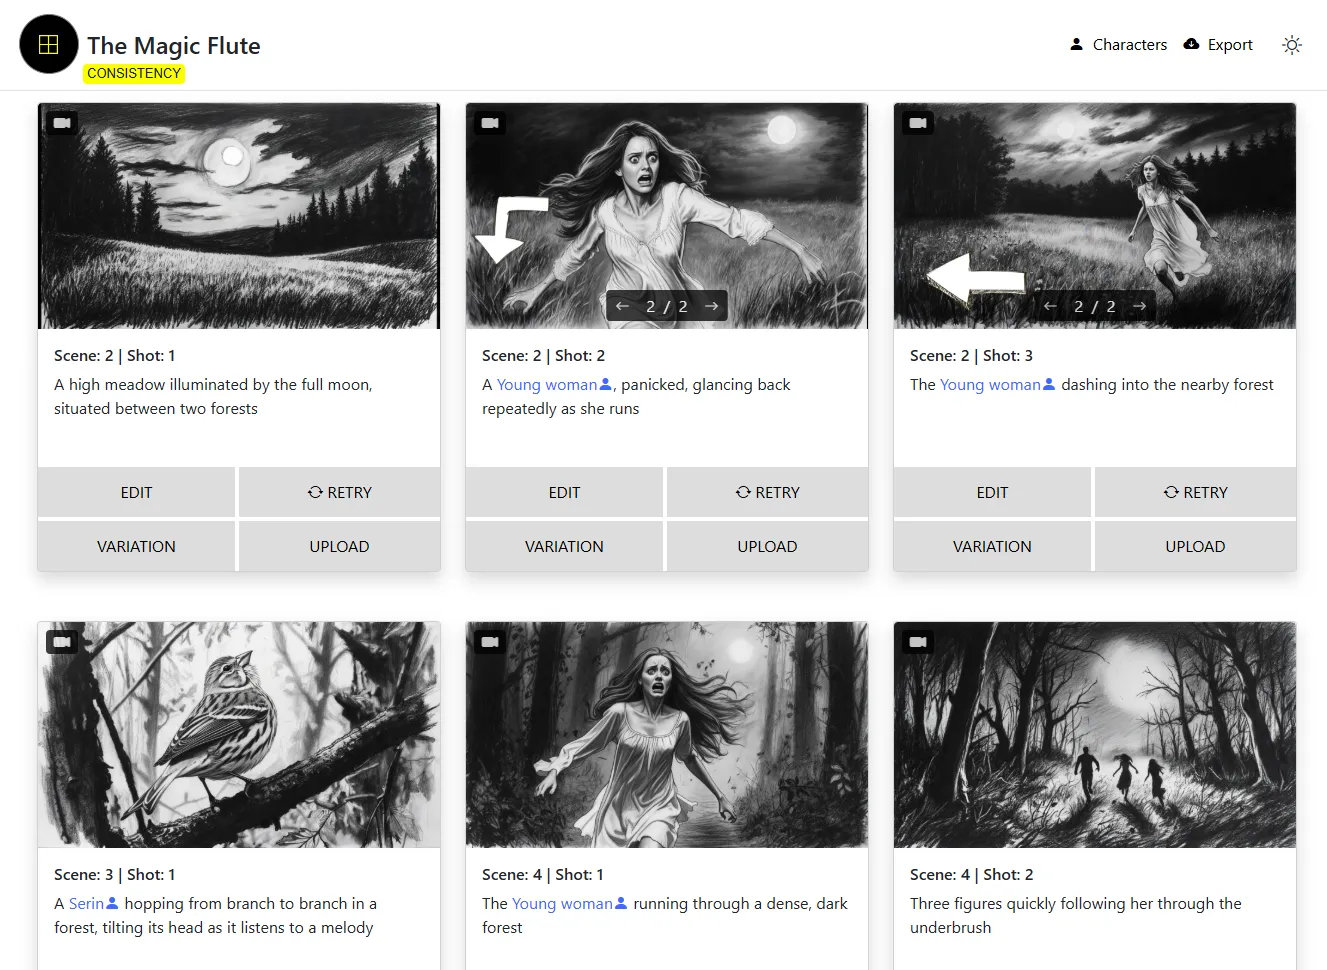Click the video clip icon on Scene 2 Shot 3

tap(917, 122)
